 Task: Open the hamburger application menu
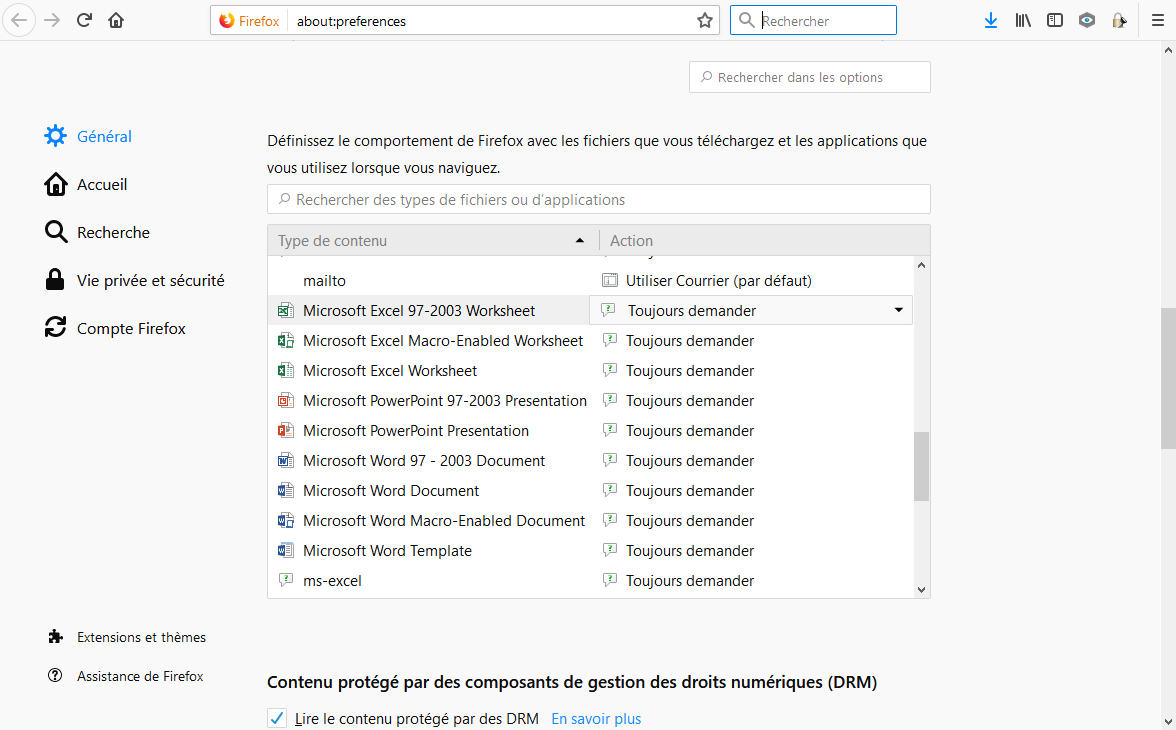click(x=1157, y=20)
